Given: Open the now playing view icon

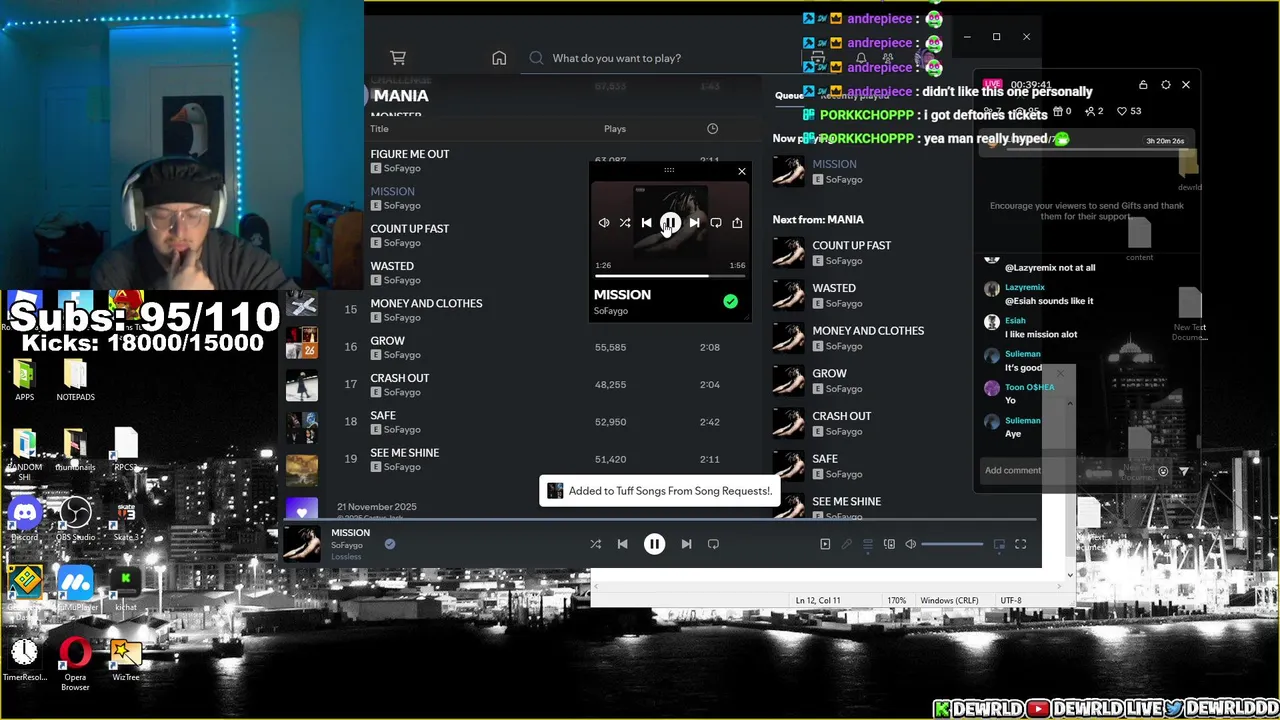Looking at the screenshot, I should pyautogui.click(x=825, y=544).
